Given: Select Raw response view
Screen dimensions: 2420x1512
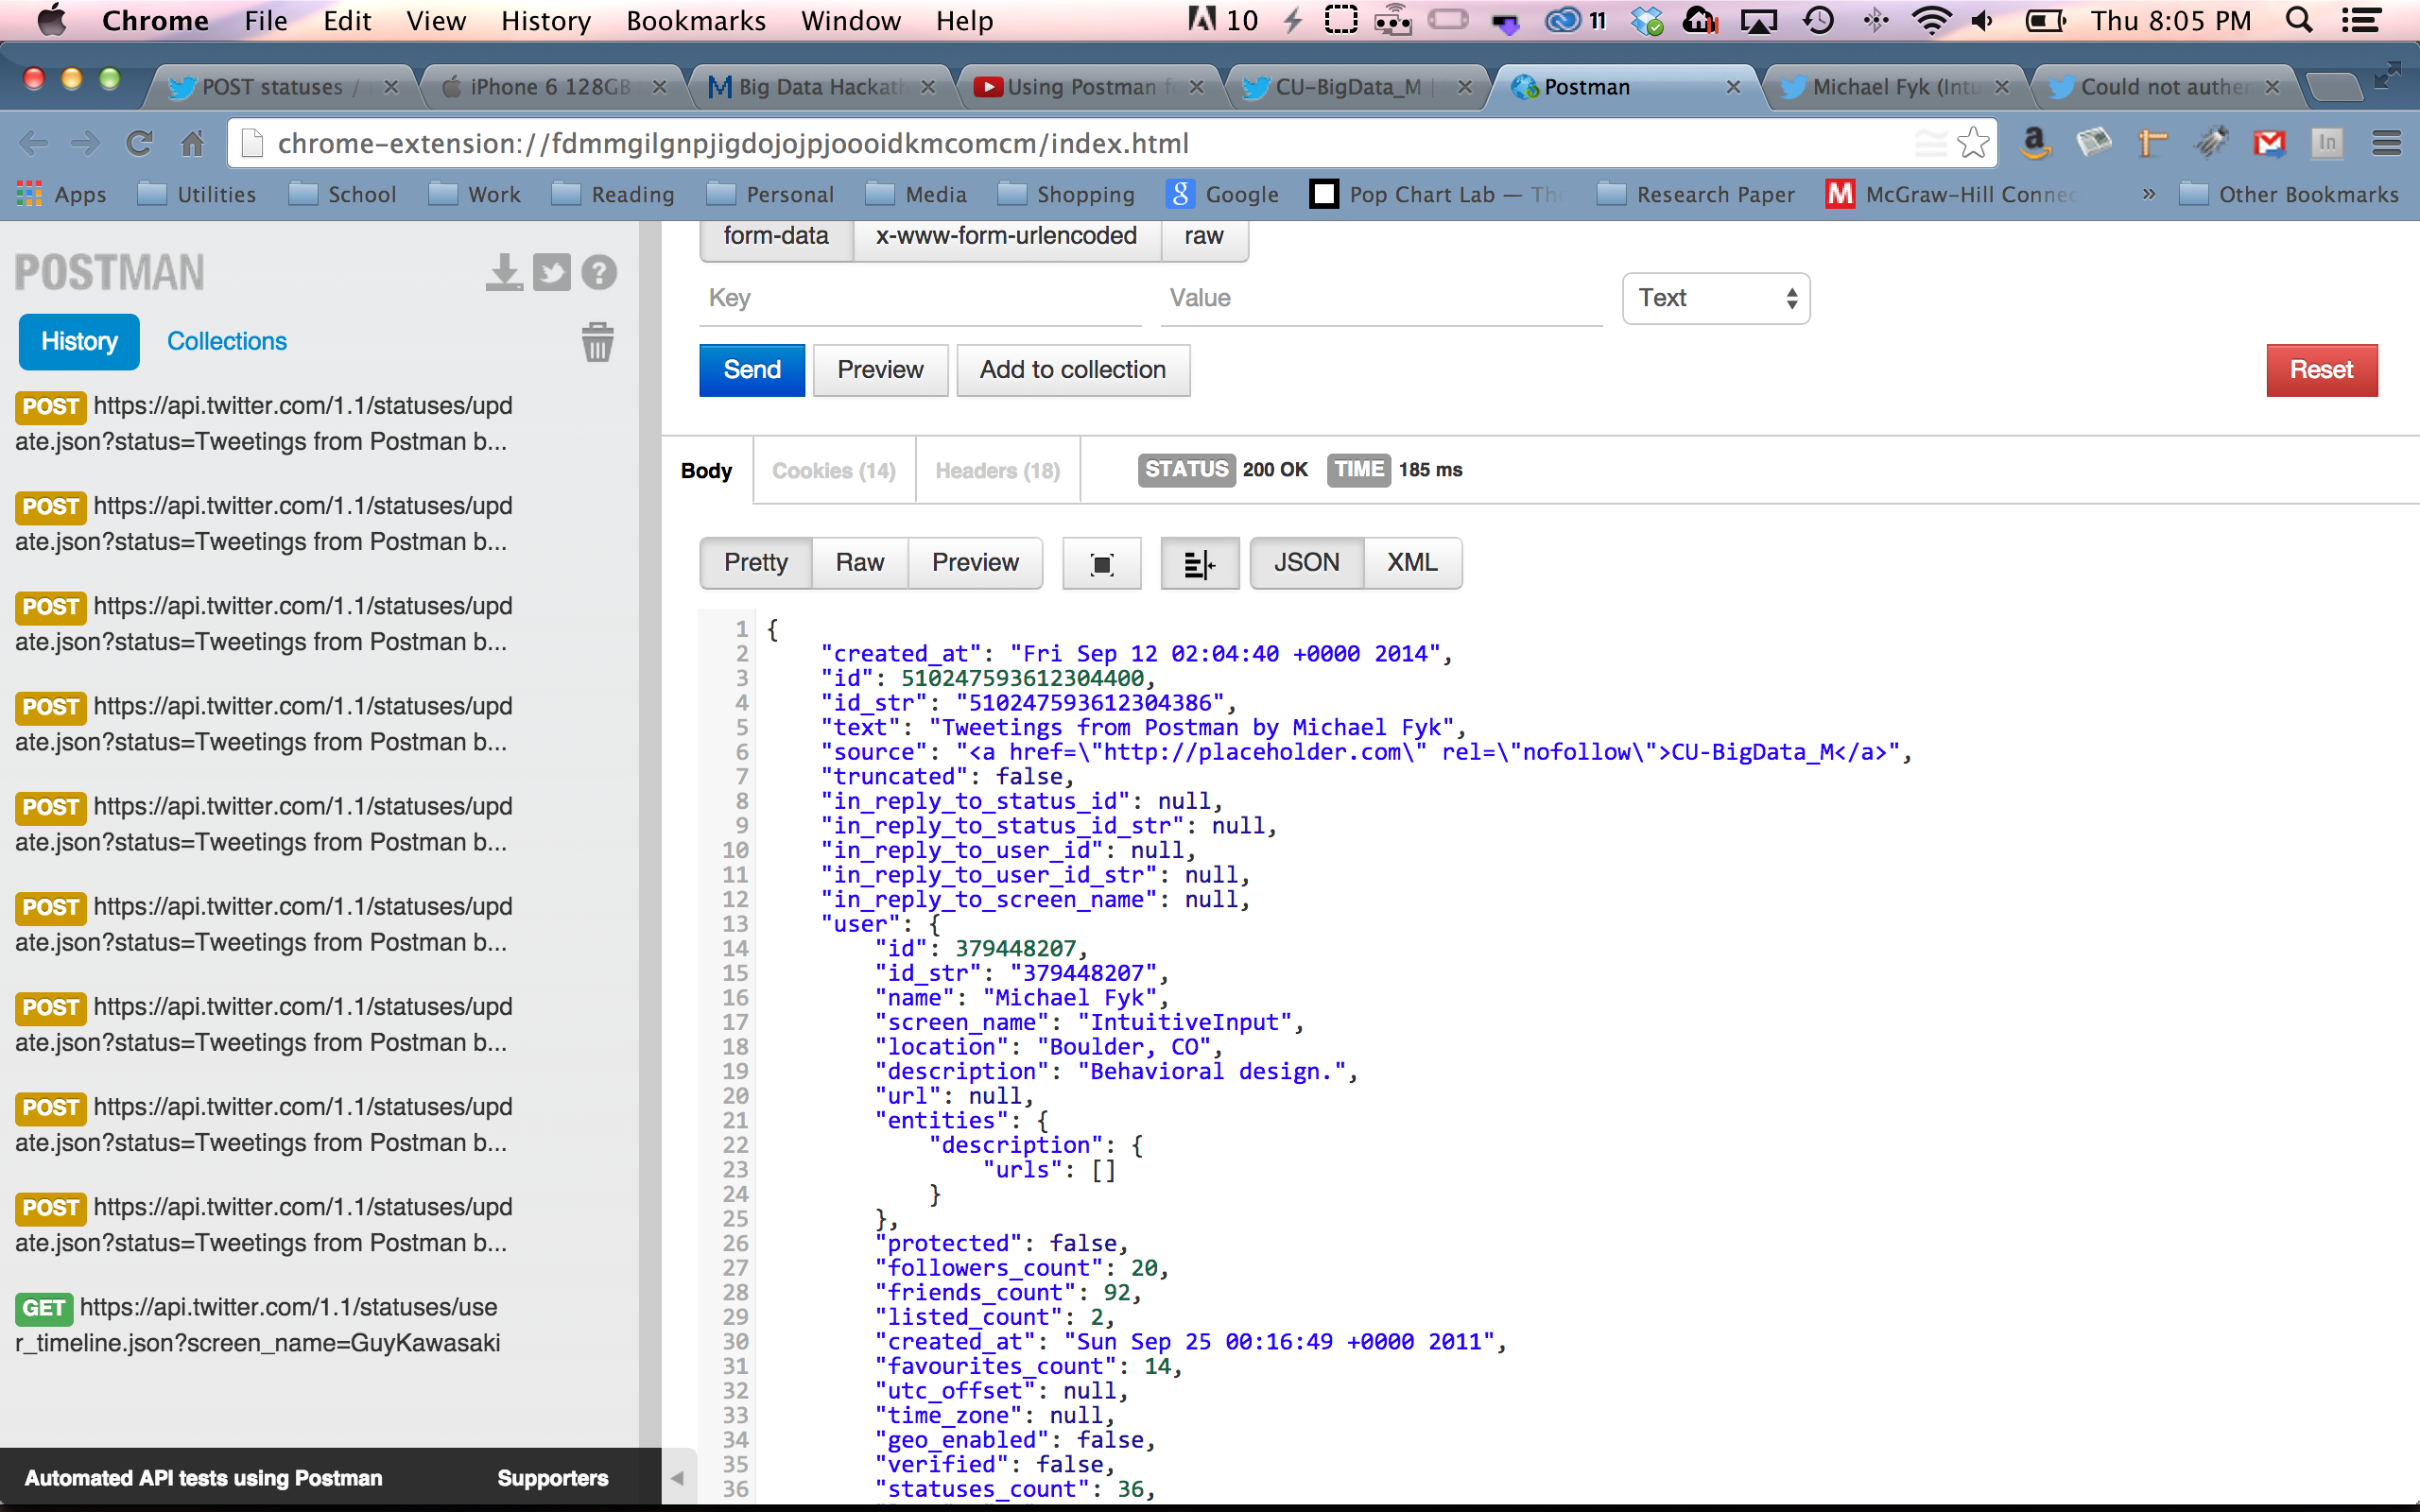Looking at the screenshot, I should pos(859,563).
